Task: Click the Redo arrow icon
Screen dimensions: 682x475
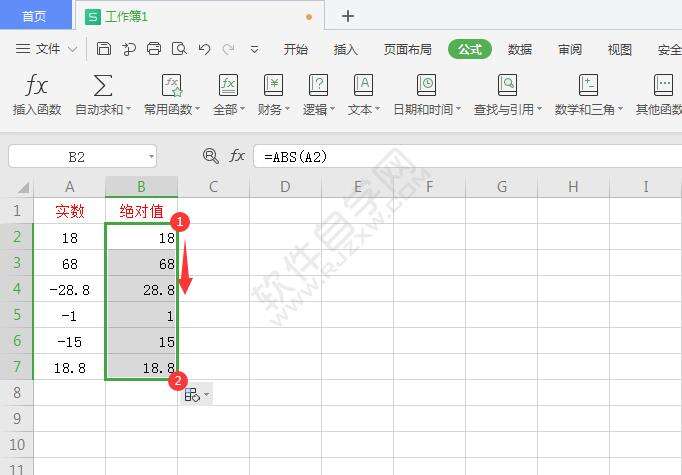Action: 228,49
